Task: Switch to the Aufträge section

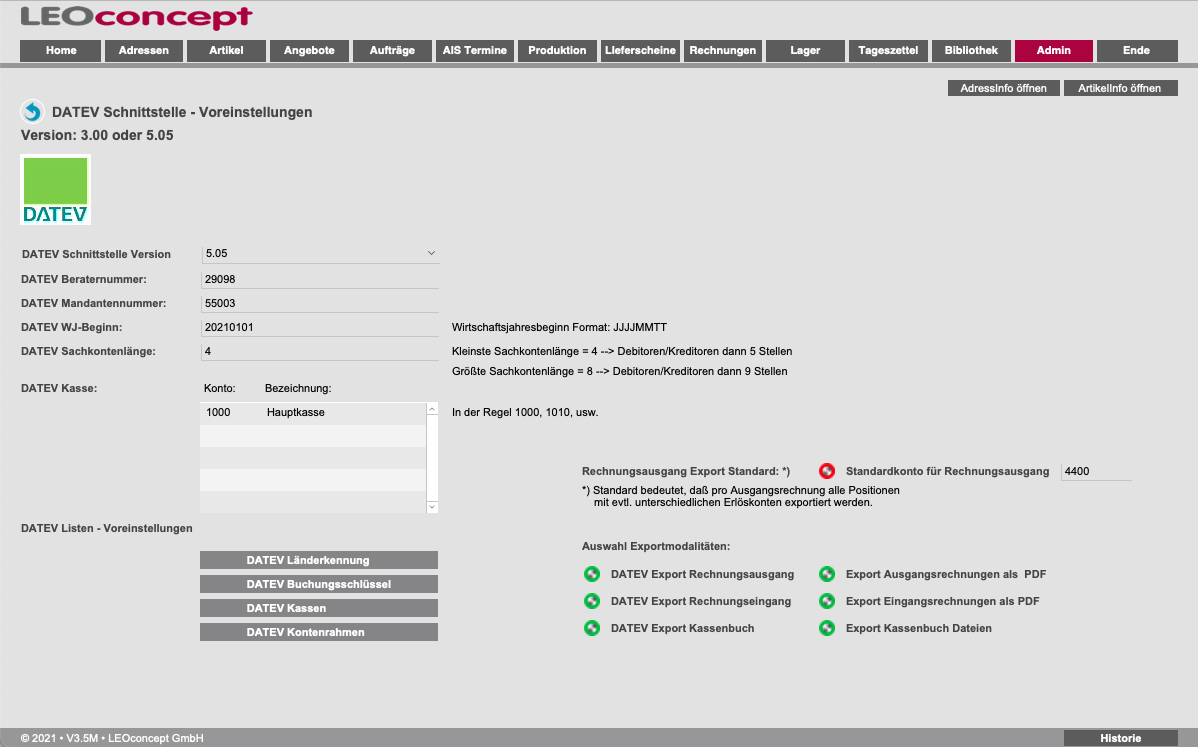Action: pos(392,50)
